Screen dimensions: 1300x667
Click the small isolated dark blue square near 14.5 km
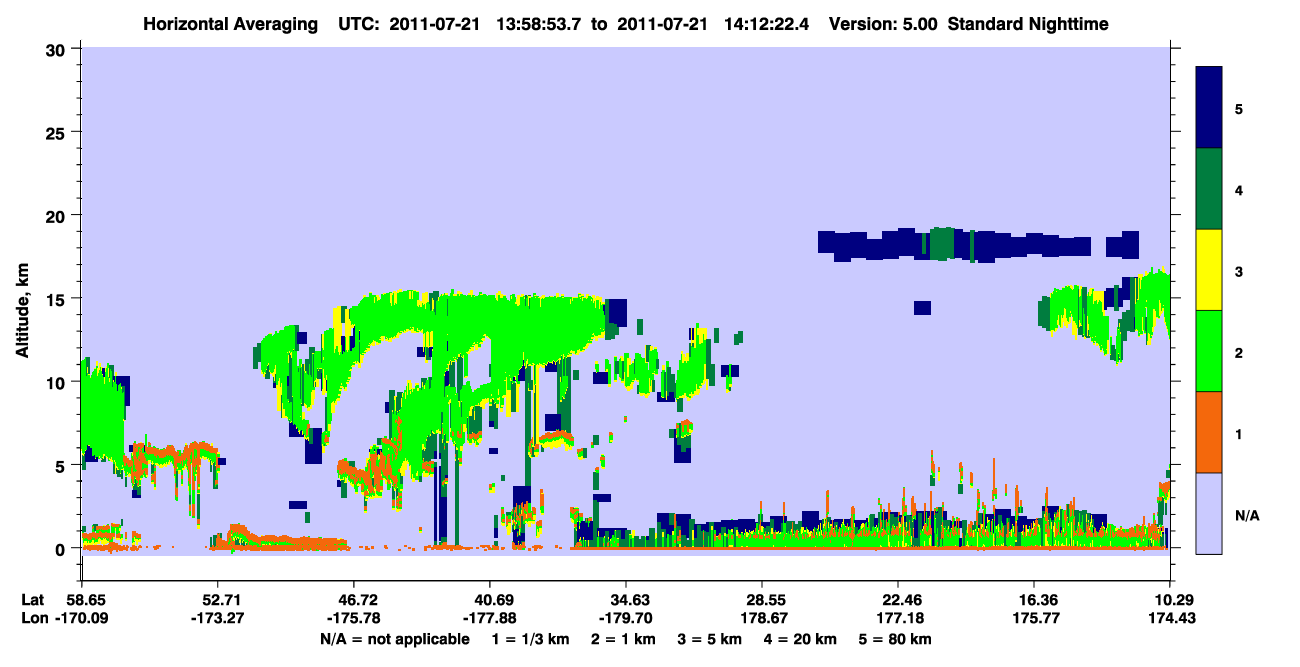(x=922, y=307)
